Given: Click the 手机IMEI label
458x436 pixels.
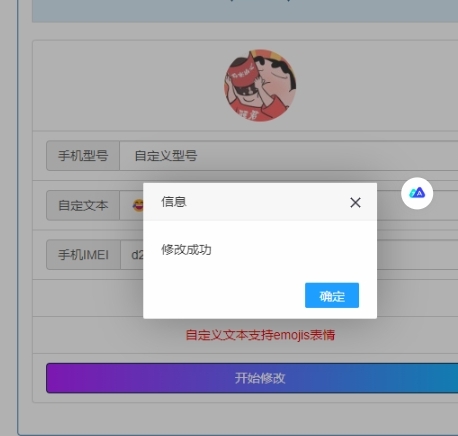Looking at the screenshot, I should coord(83,255).
